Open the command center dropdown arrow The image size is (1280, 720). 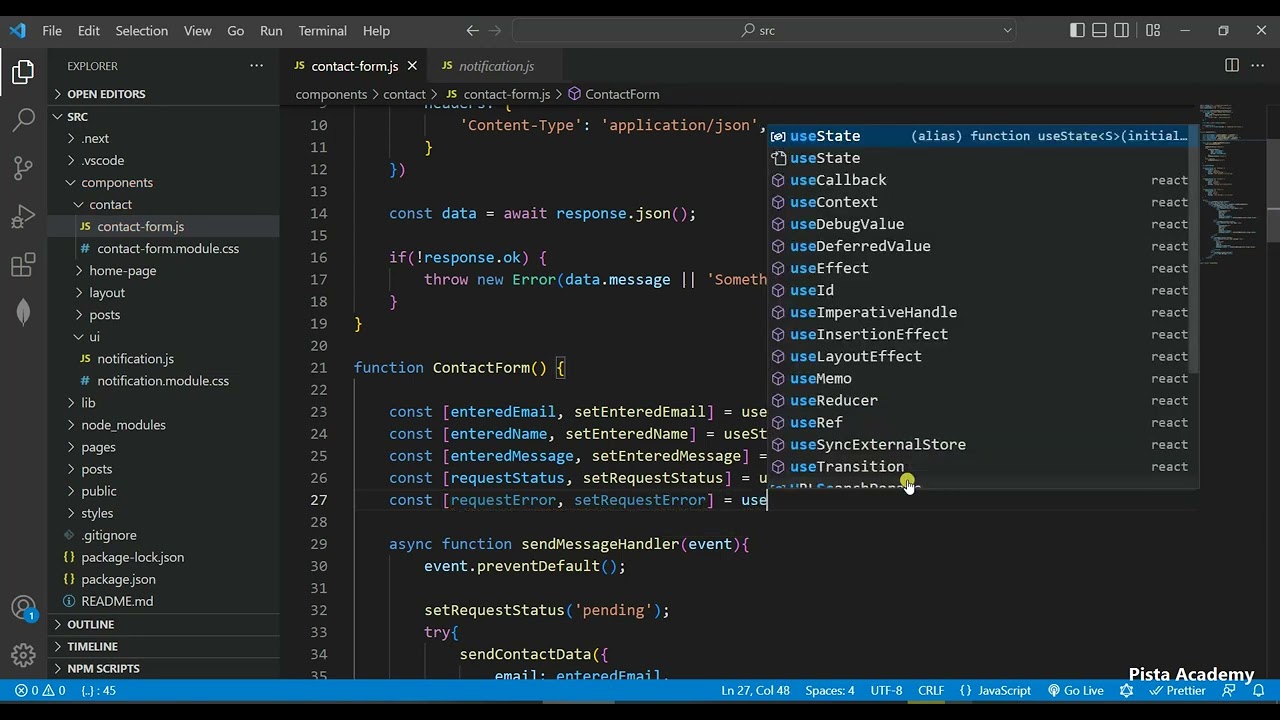point(1007,30)
